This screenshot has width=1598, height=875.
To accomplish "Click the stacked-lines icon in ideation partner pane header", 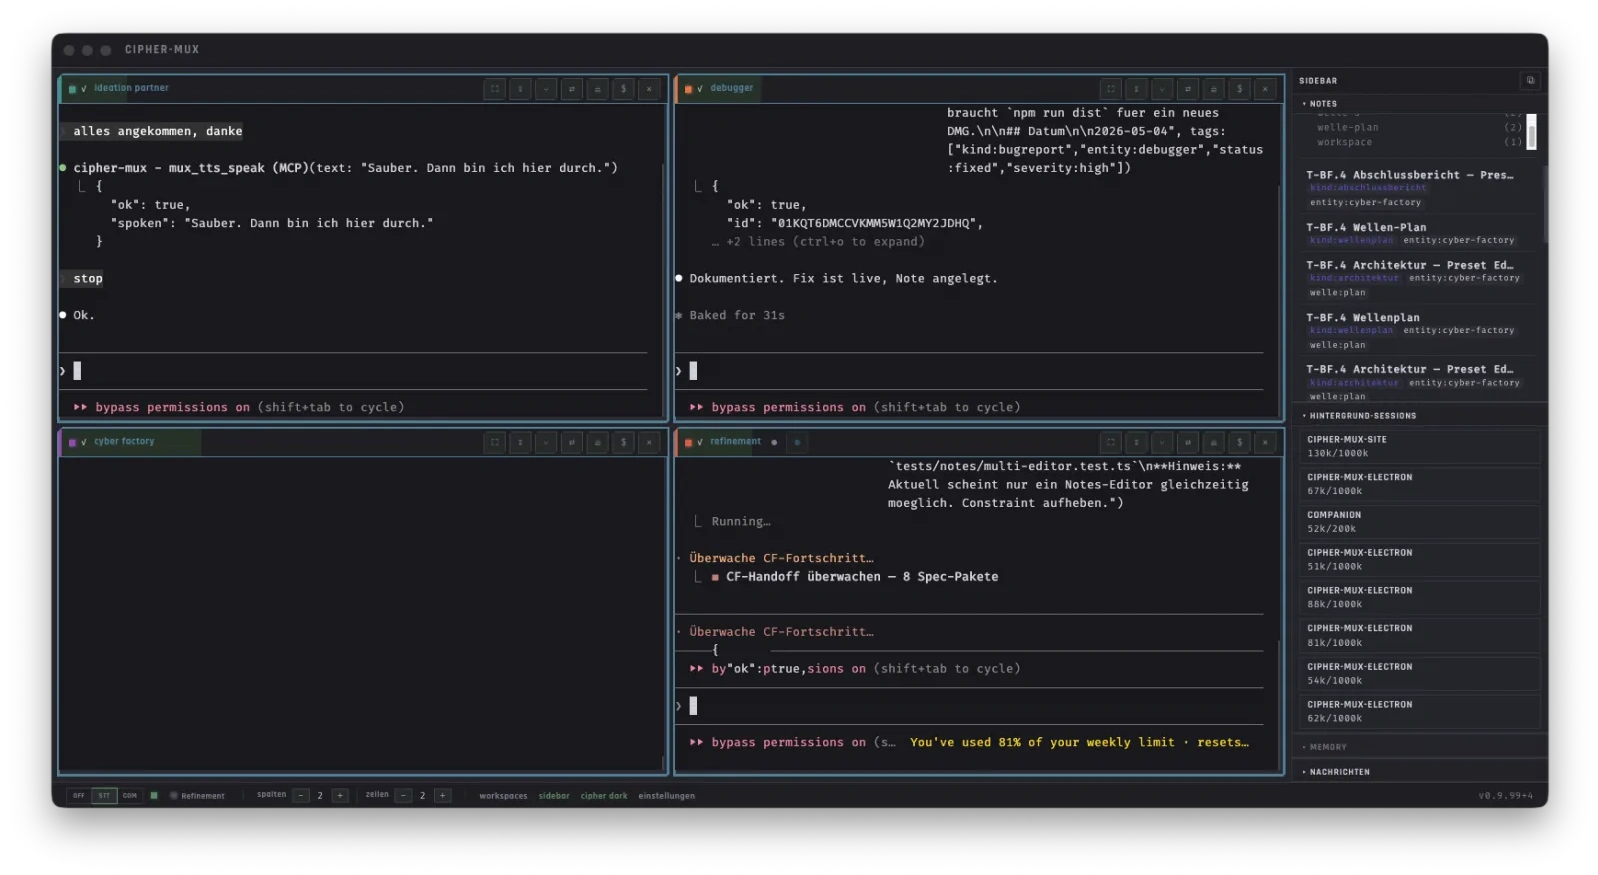I will (598, 89).
